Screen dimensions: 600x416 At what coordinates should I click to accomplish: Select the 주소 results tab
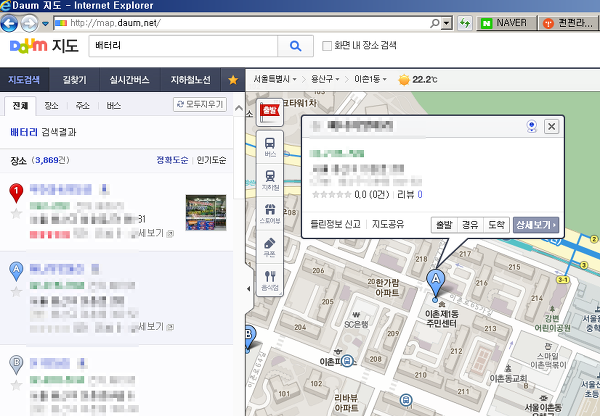tap(83, 106)
